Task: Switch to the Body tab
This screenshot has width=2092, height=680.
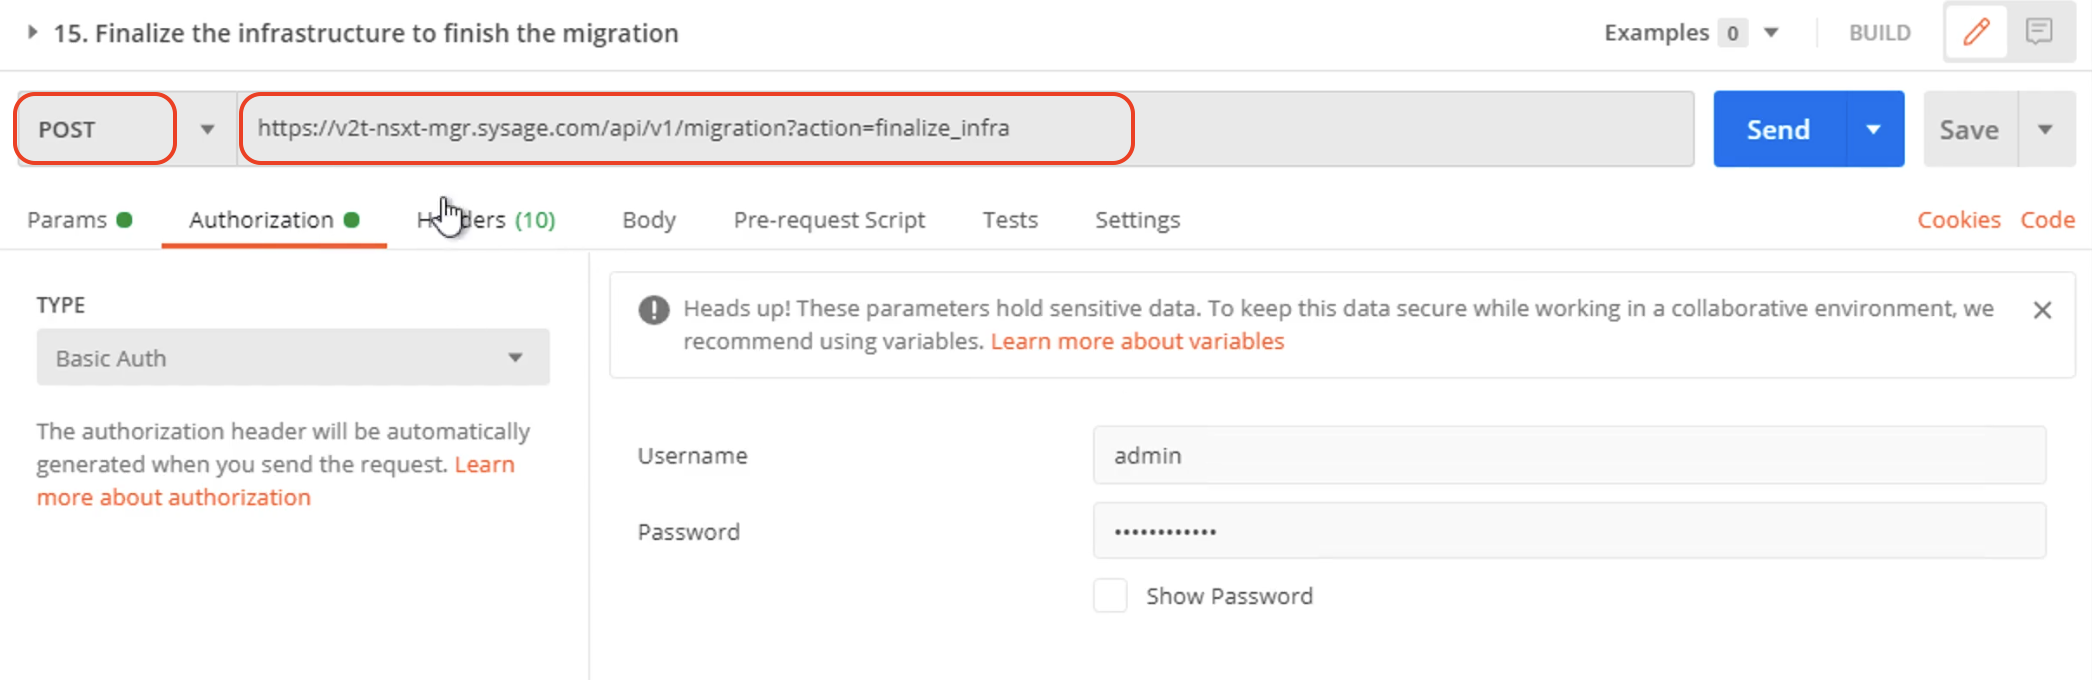Action: pos(649,220)
